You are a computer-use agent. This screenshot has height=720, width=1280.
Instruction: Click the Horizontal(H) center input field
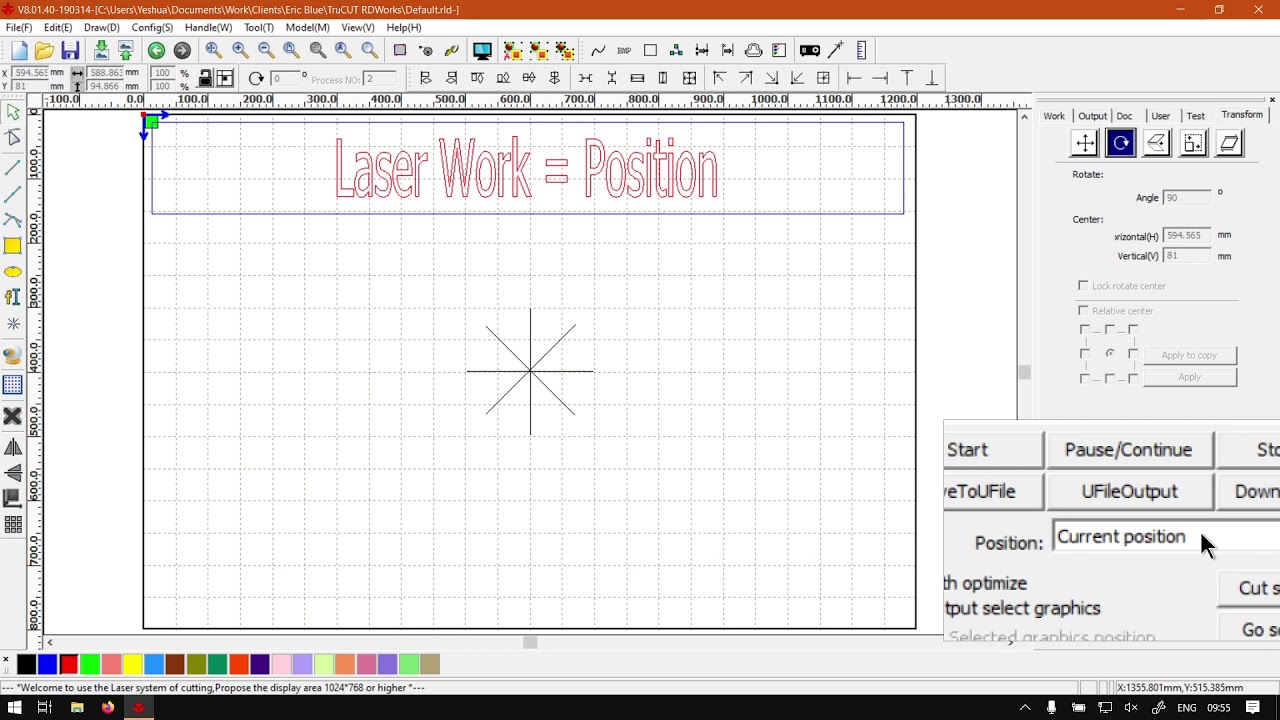[1187, 236]
